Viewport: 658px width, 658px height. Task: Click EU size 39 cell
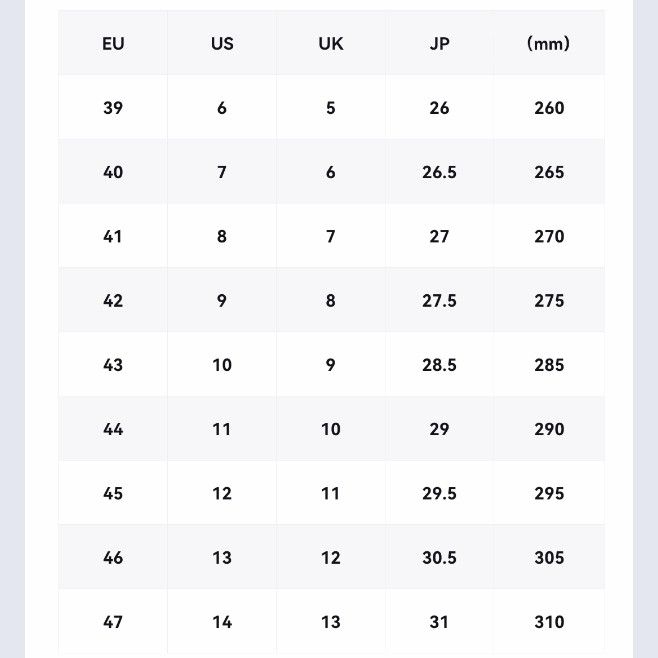(x=113, y=108)
